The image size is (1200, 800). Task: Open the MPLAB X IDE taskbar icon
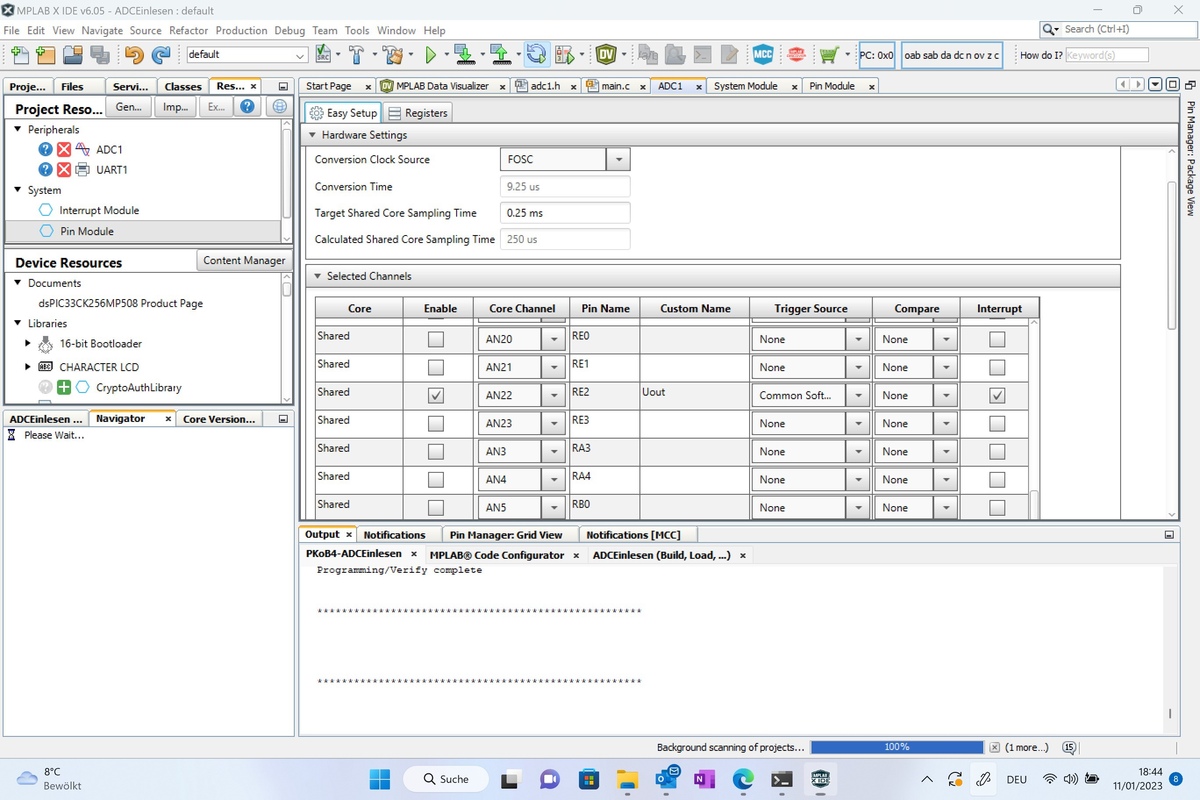pyautogui.click(x=820, y=778)
